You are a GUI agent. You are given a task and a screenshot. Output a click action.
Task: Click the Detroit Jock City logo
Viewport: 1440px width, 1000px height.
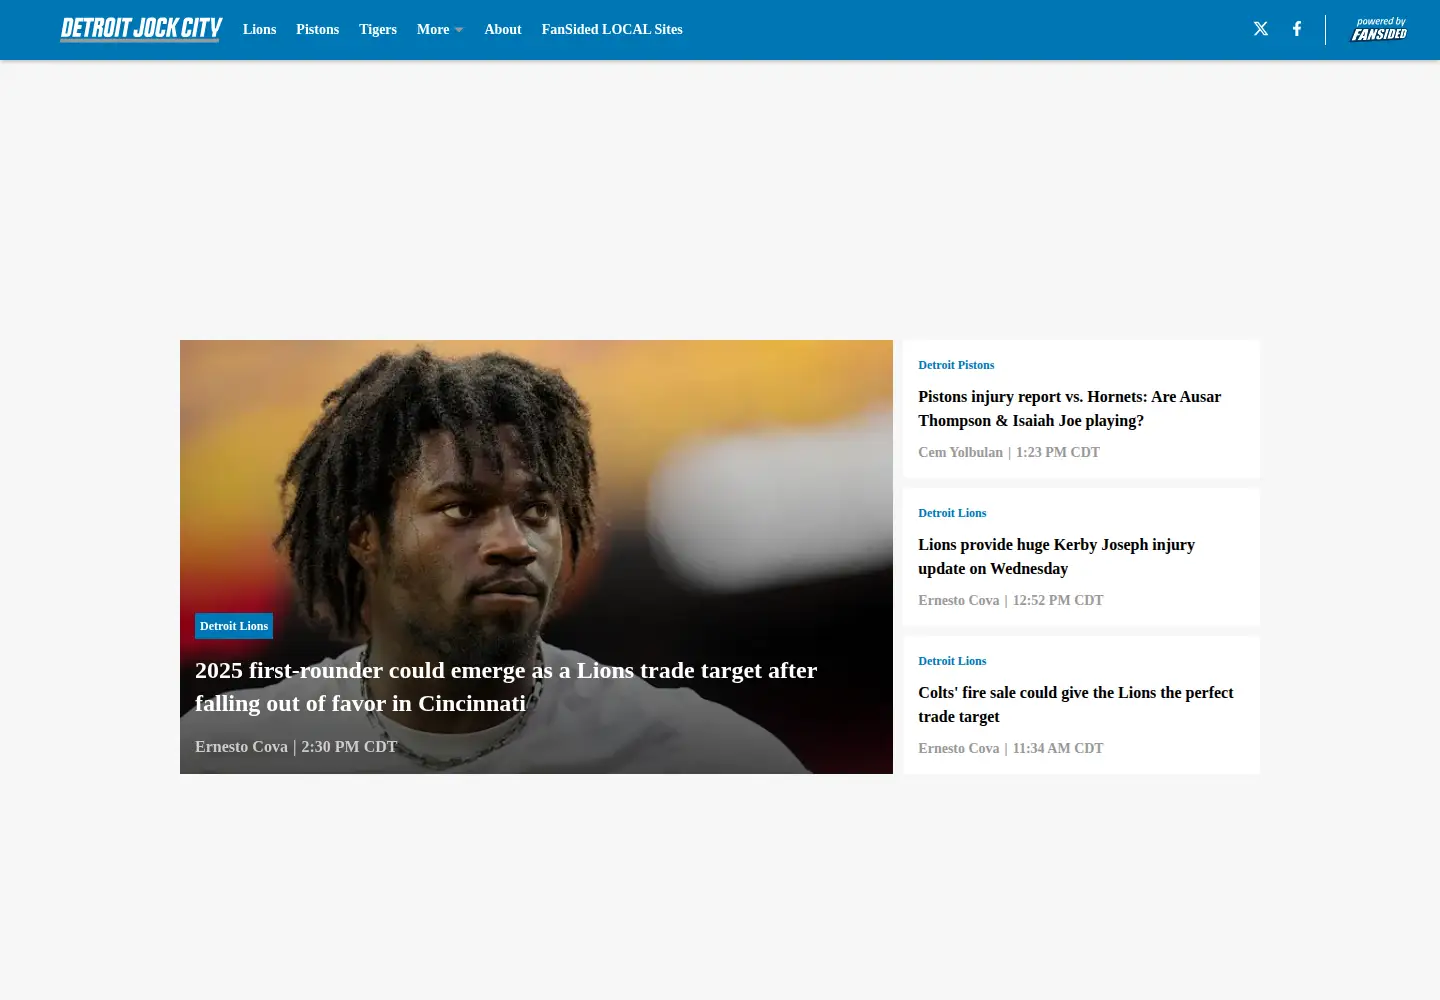click(x=141, y=29)
